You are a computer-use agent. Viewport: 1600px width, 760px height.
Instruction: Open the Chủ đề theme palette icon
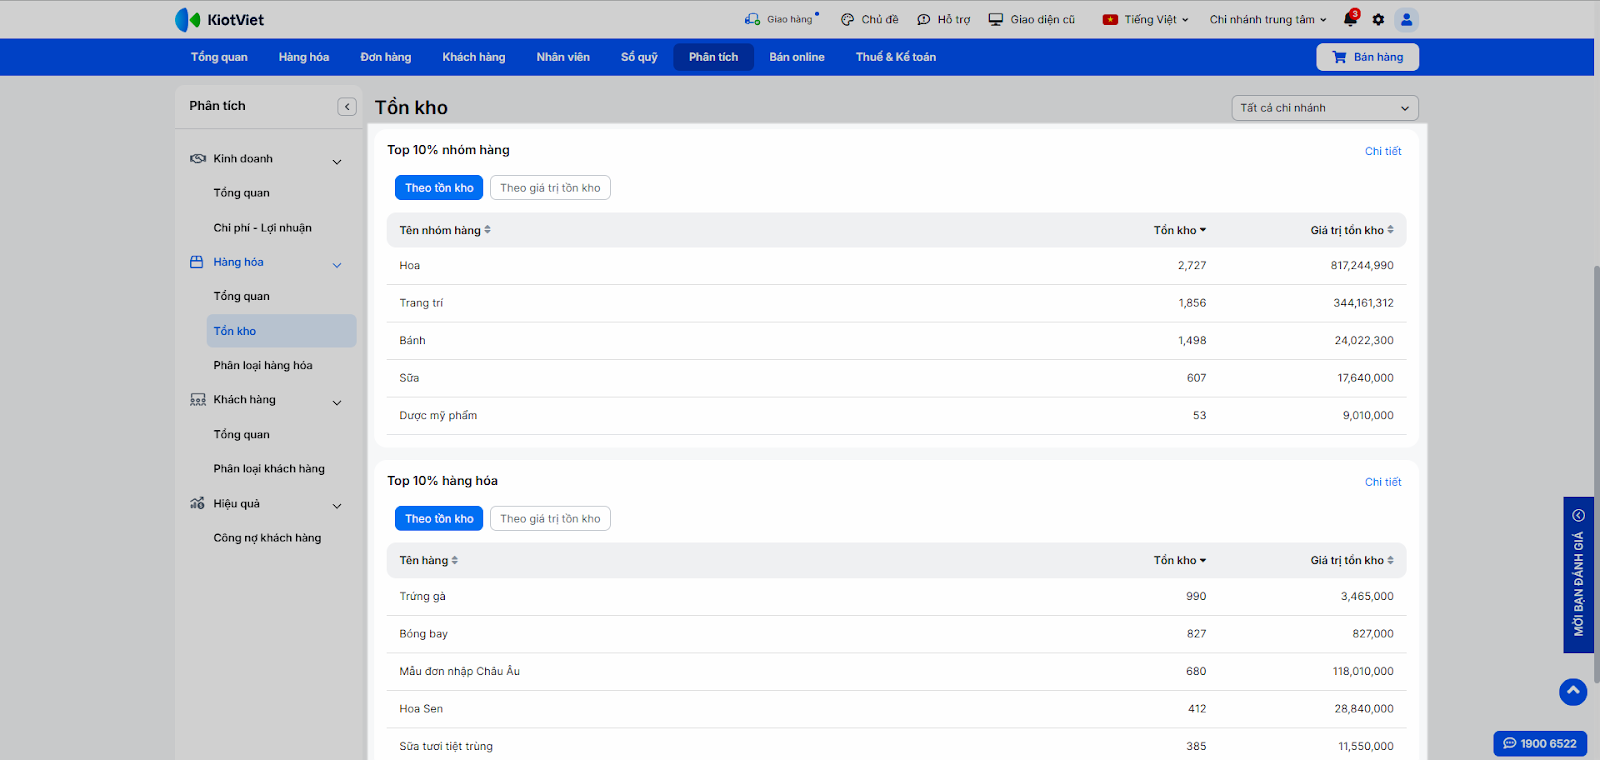(x=847, y=19)
